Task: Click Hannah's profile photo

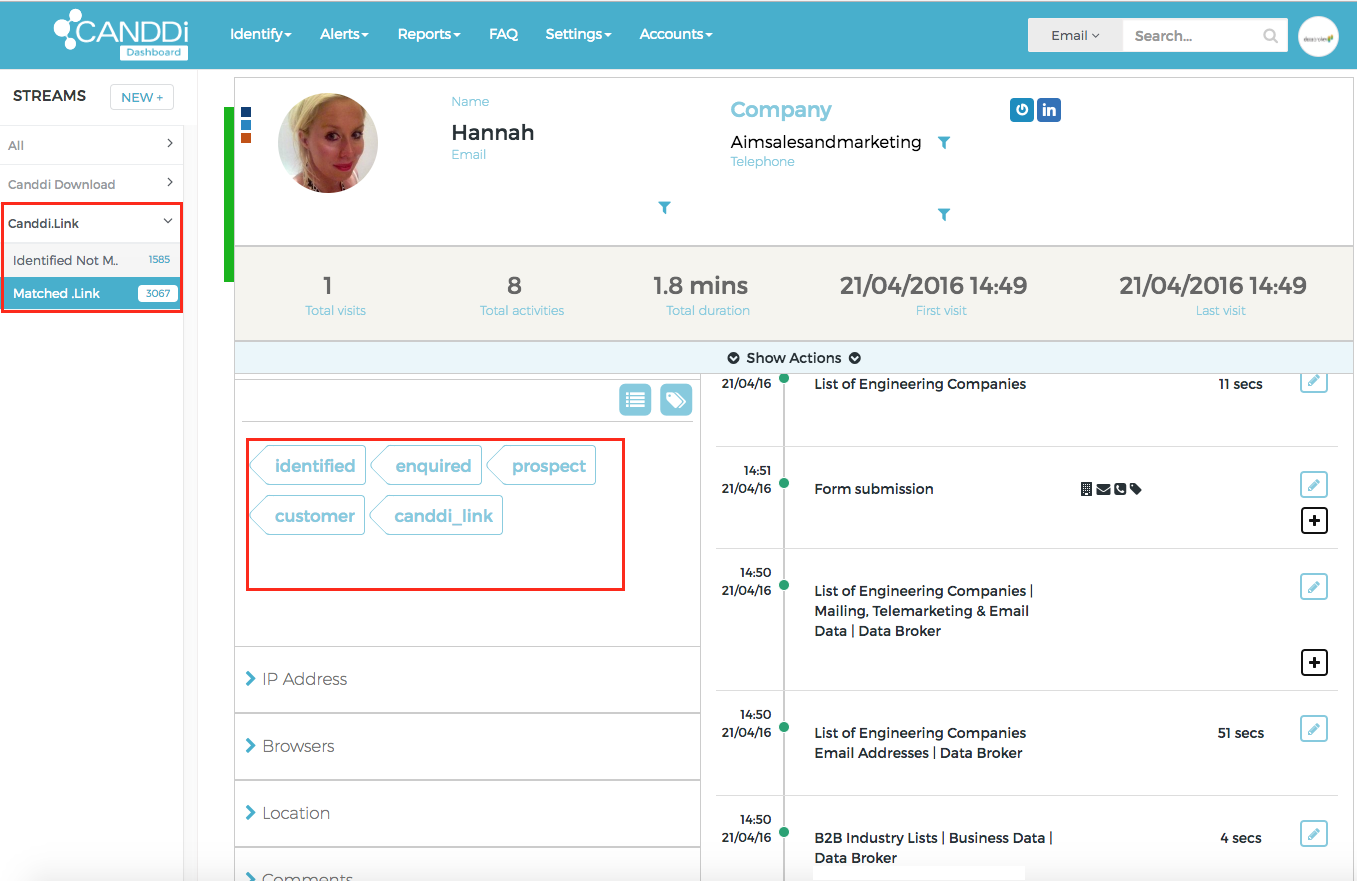Action: click(x=328, y=143)
